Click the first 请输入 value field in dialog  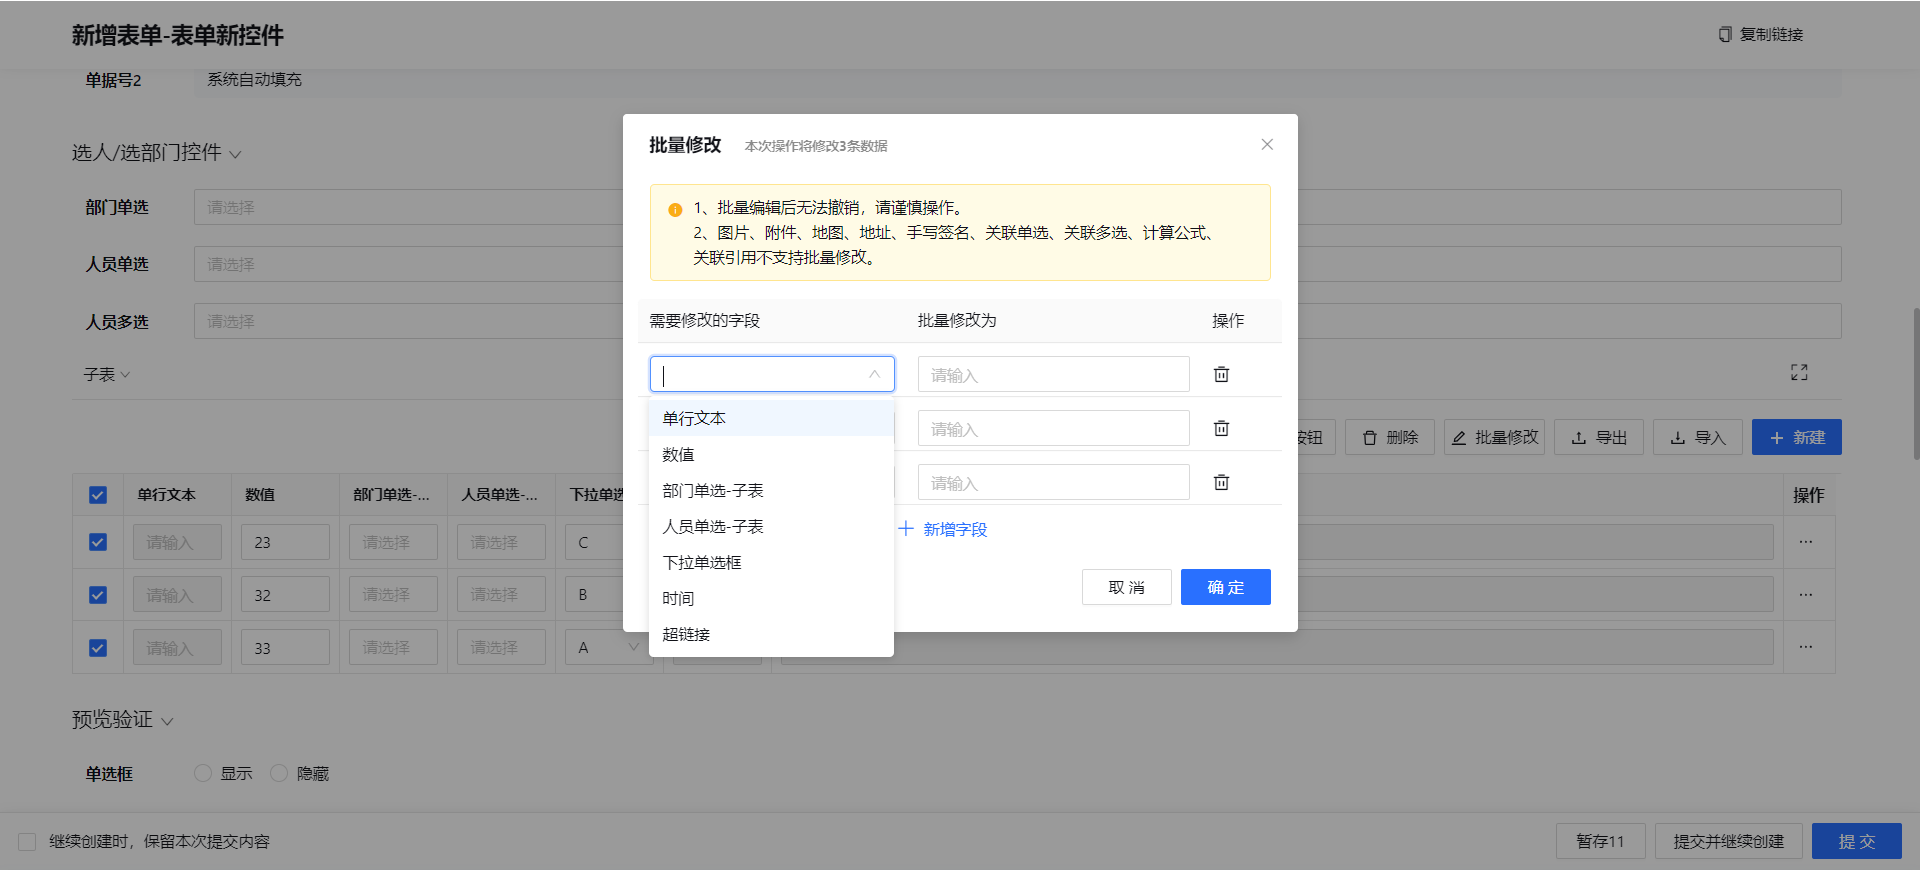click(x=1053, y=374)
